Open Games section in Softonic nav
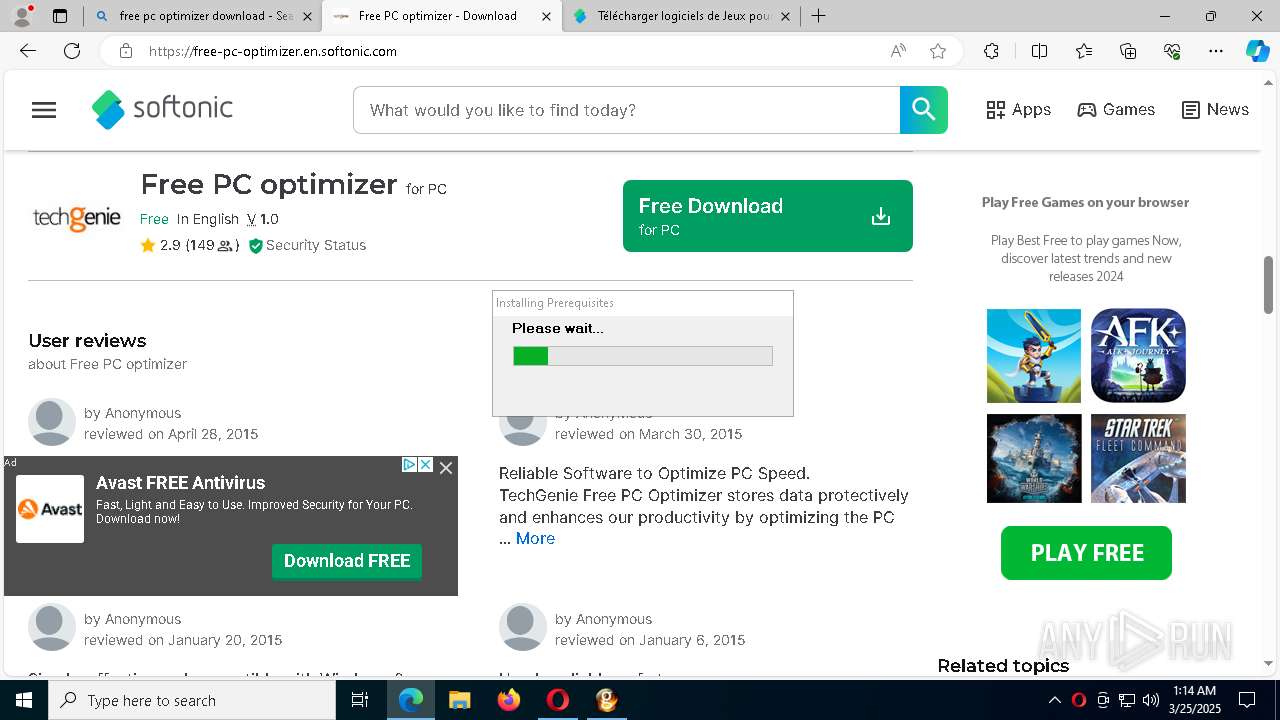1280x720 pixels. tap(1116, 110)
